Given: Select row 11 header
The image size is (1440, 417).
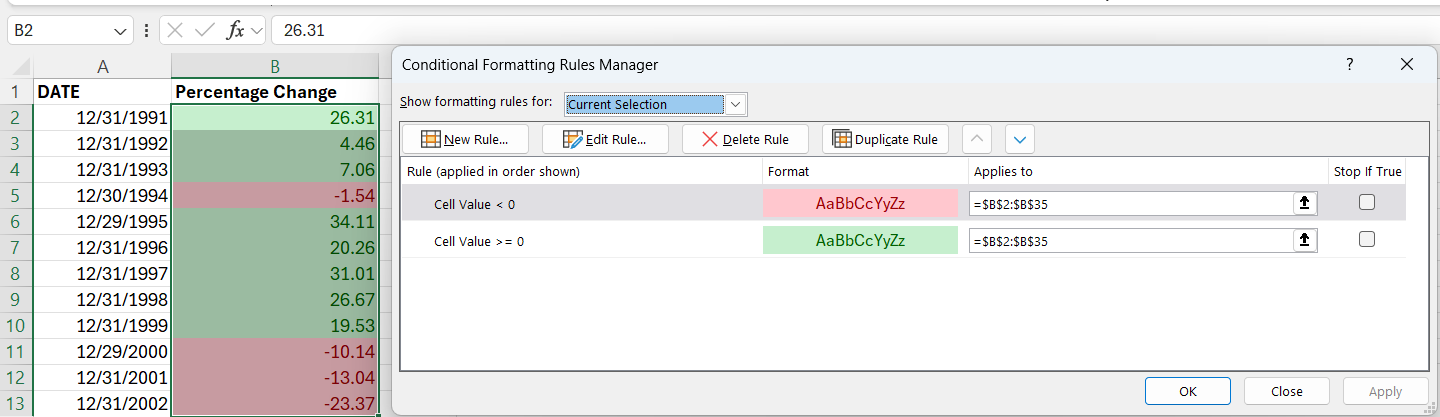Looking at the screenshot, I should point(16,352).
